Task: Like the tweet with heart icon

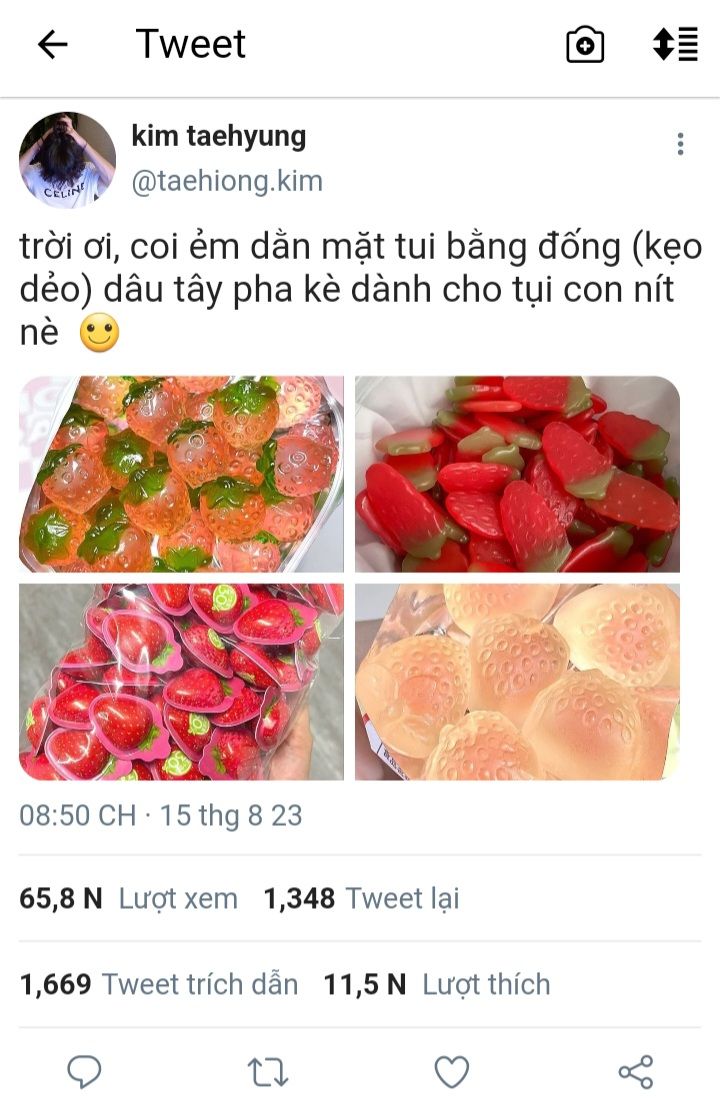Action: coord(451,1072)
